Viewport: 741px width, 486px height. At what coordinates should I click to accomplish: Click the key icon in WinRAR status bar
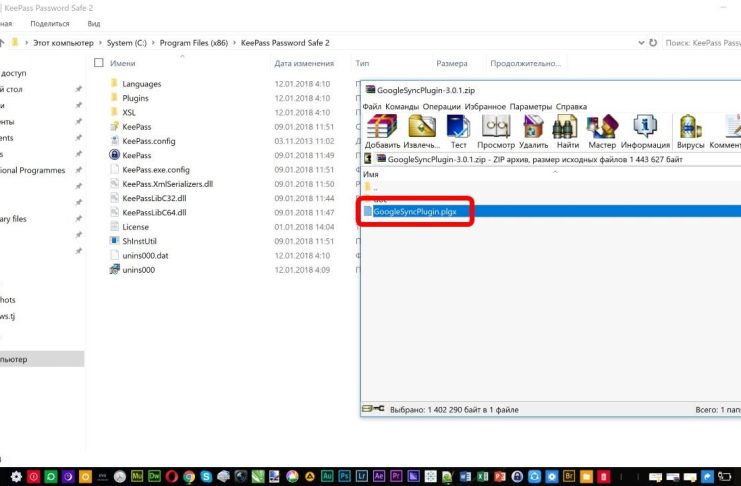tap(373, 408)
